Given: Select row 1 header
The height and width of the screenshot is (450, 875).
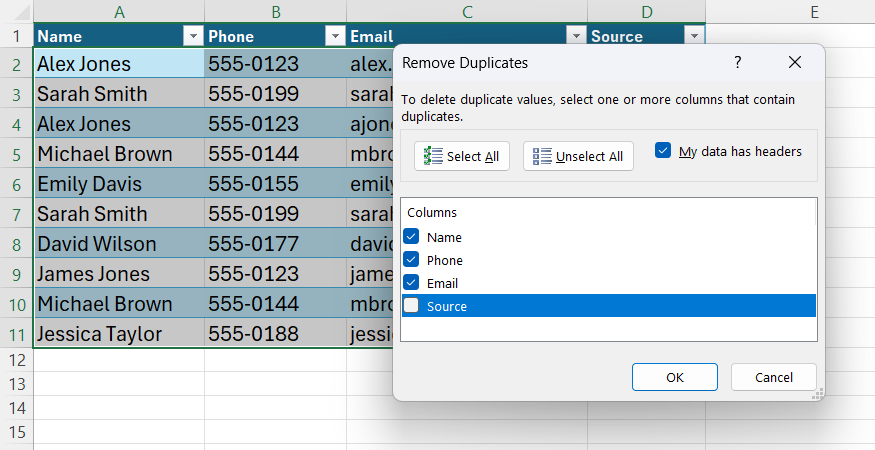Looking at the screenshot, I should (17, 36).
